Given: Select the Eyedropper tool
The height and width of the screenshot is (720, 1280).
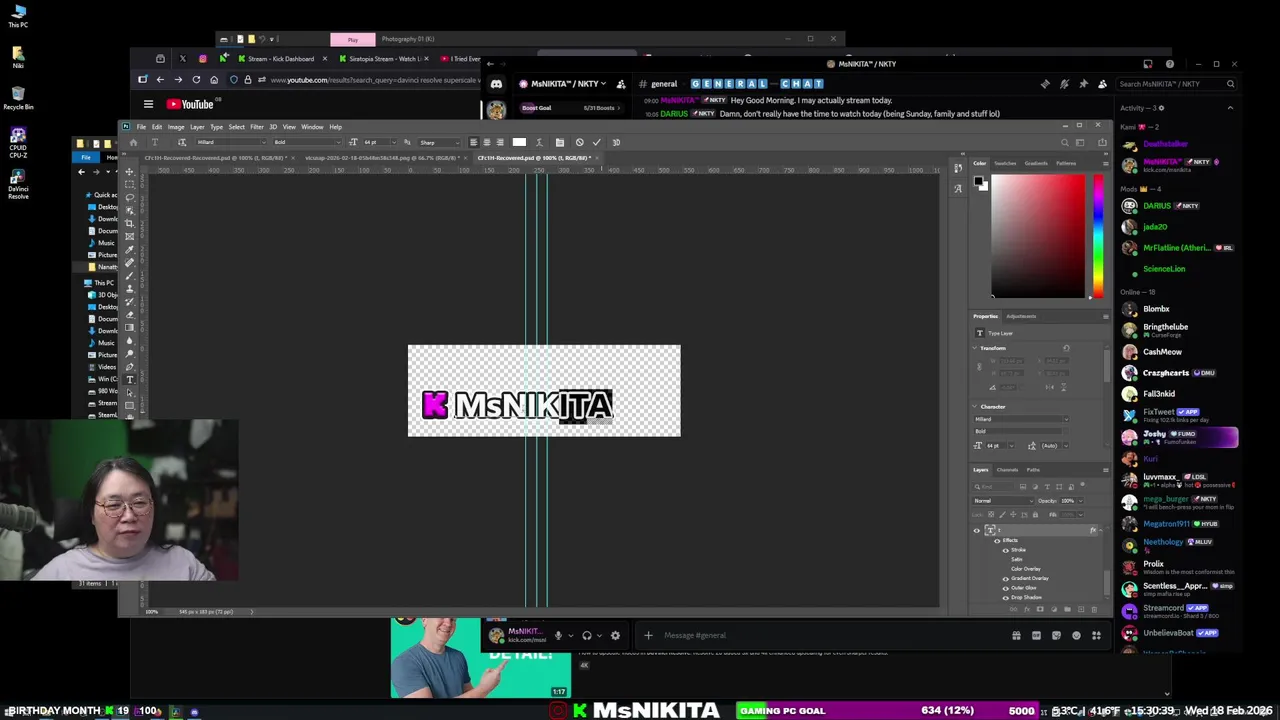Looking at the screenshot, I should pos(129,249).
